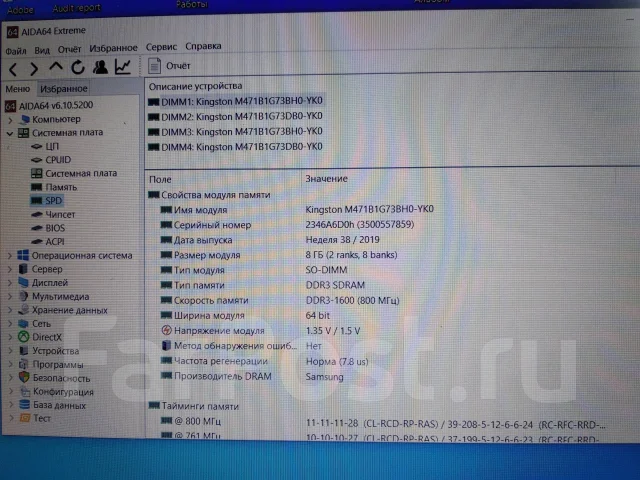
Task: Select the AIDA64 v6.10.5200 root node
Action: click(x=49, y=106)
